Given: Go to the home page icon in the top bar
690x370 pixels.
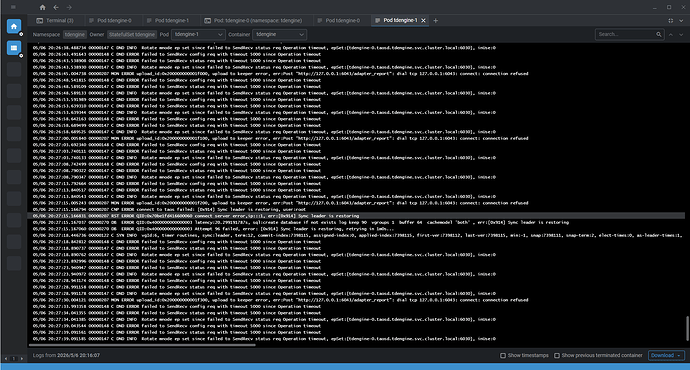Looking at the screenshot, I should click(42, 7).
